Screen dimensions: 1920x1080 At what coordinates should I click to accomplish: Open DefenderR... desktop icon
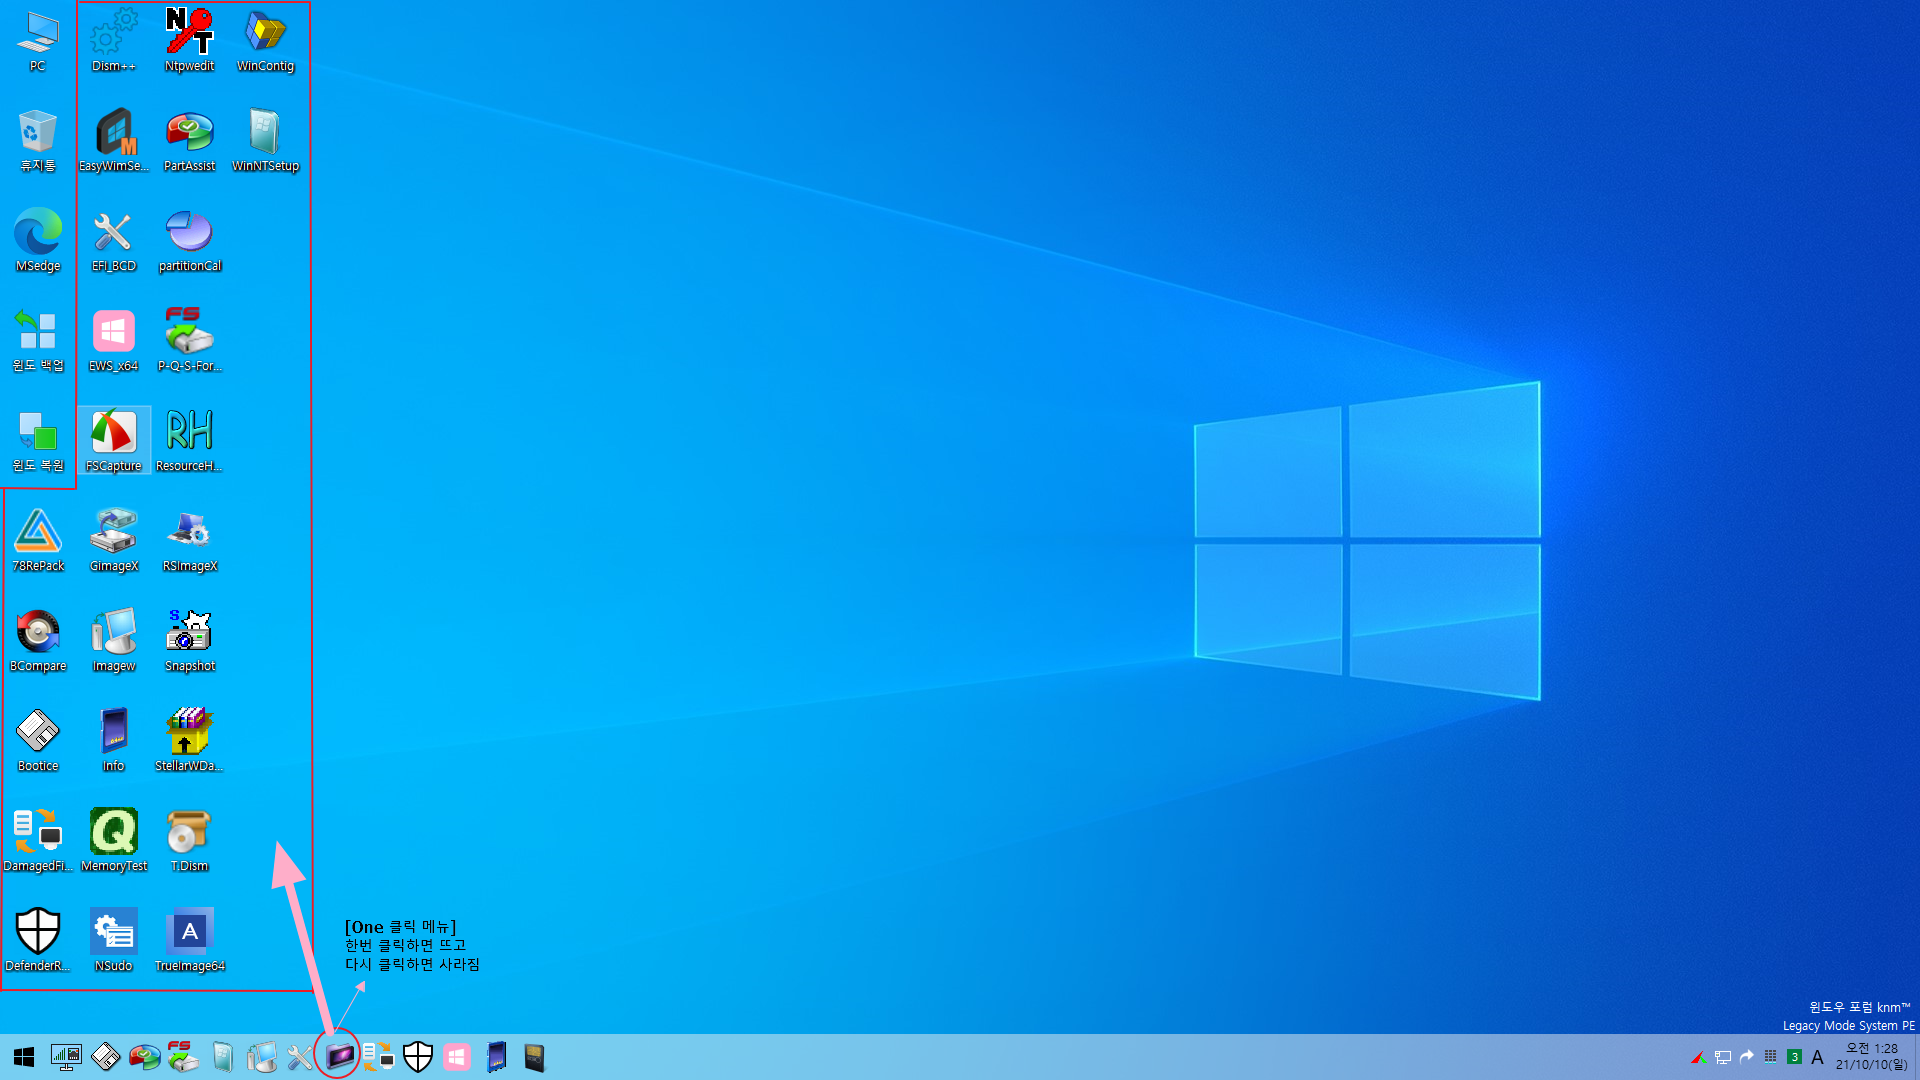tap(38, 941)
